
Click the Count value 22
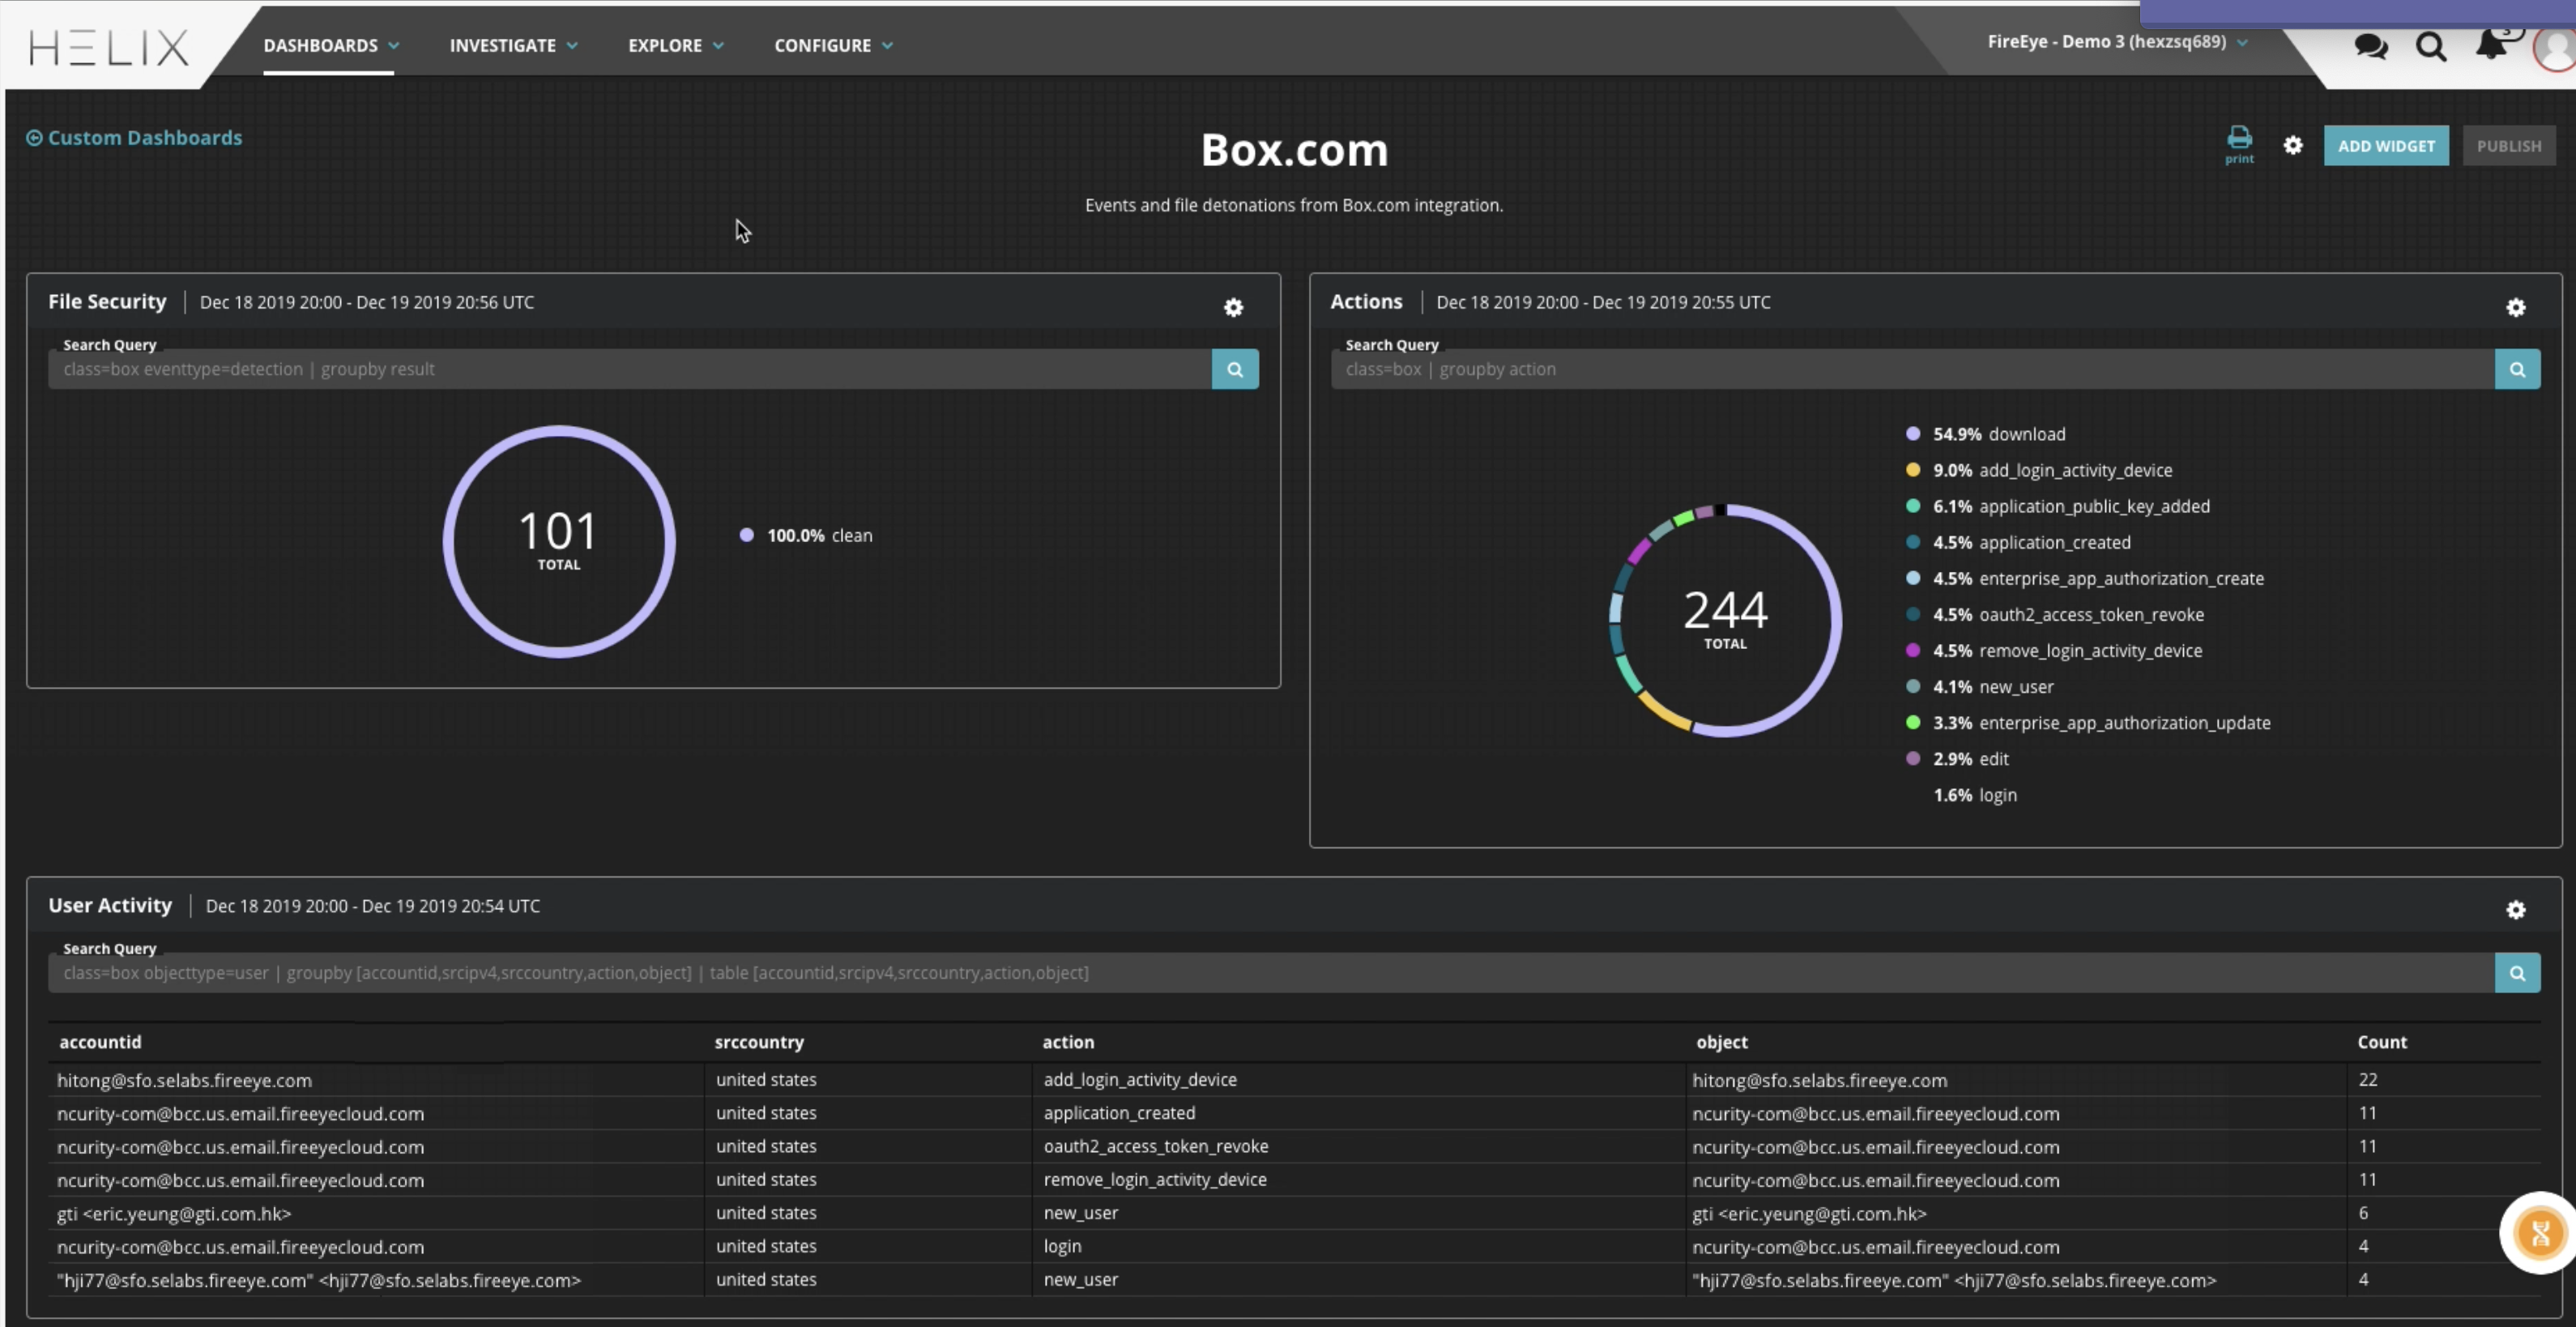[2367, 1080]
